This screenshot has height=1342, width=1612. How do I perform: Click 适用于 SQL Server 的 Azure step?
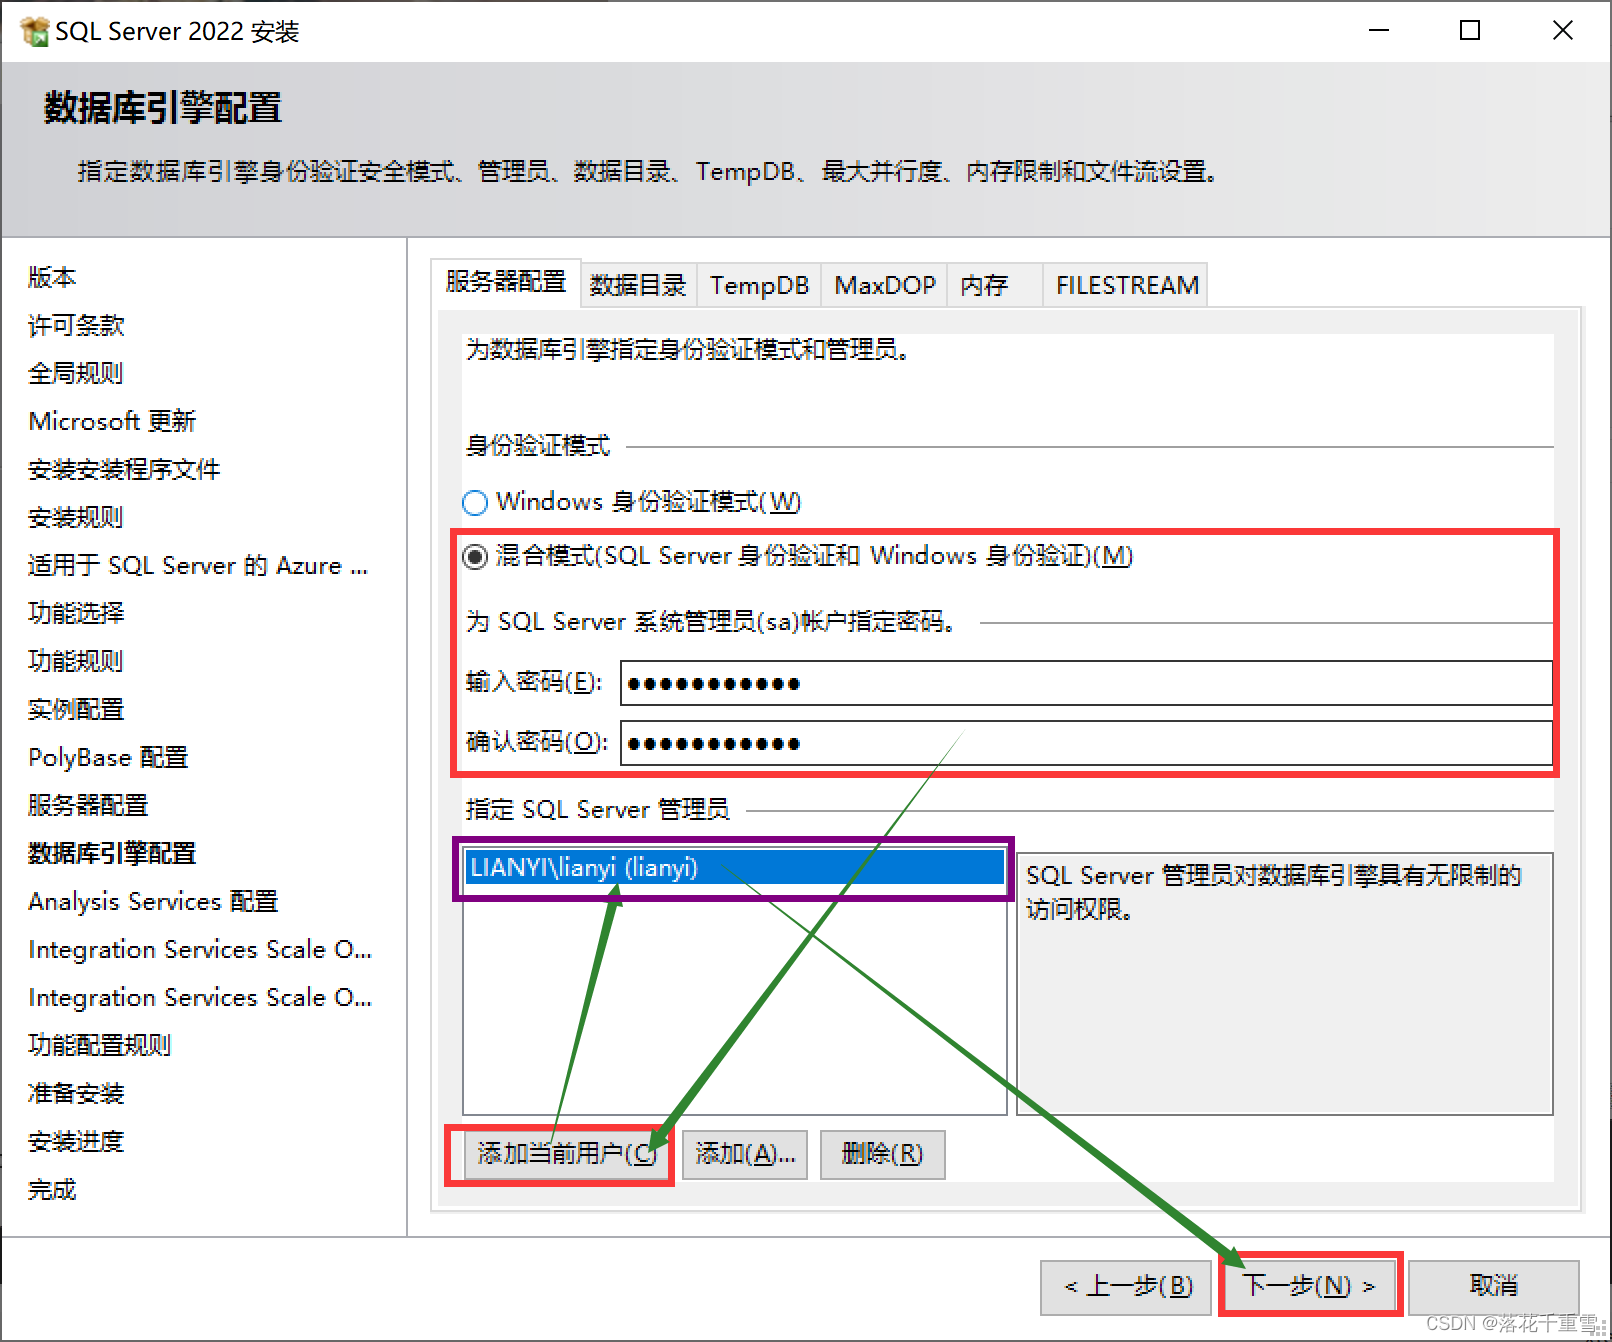click(x=198, y=565)
